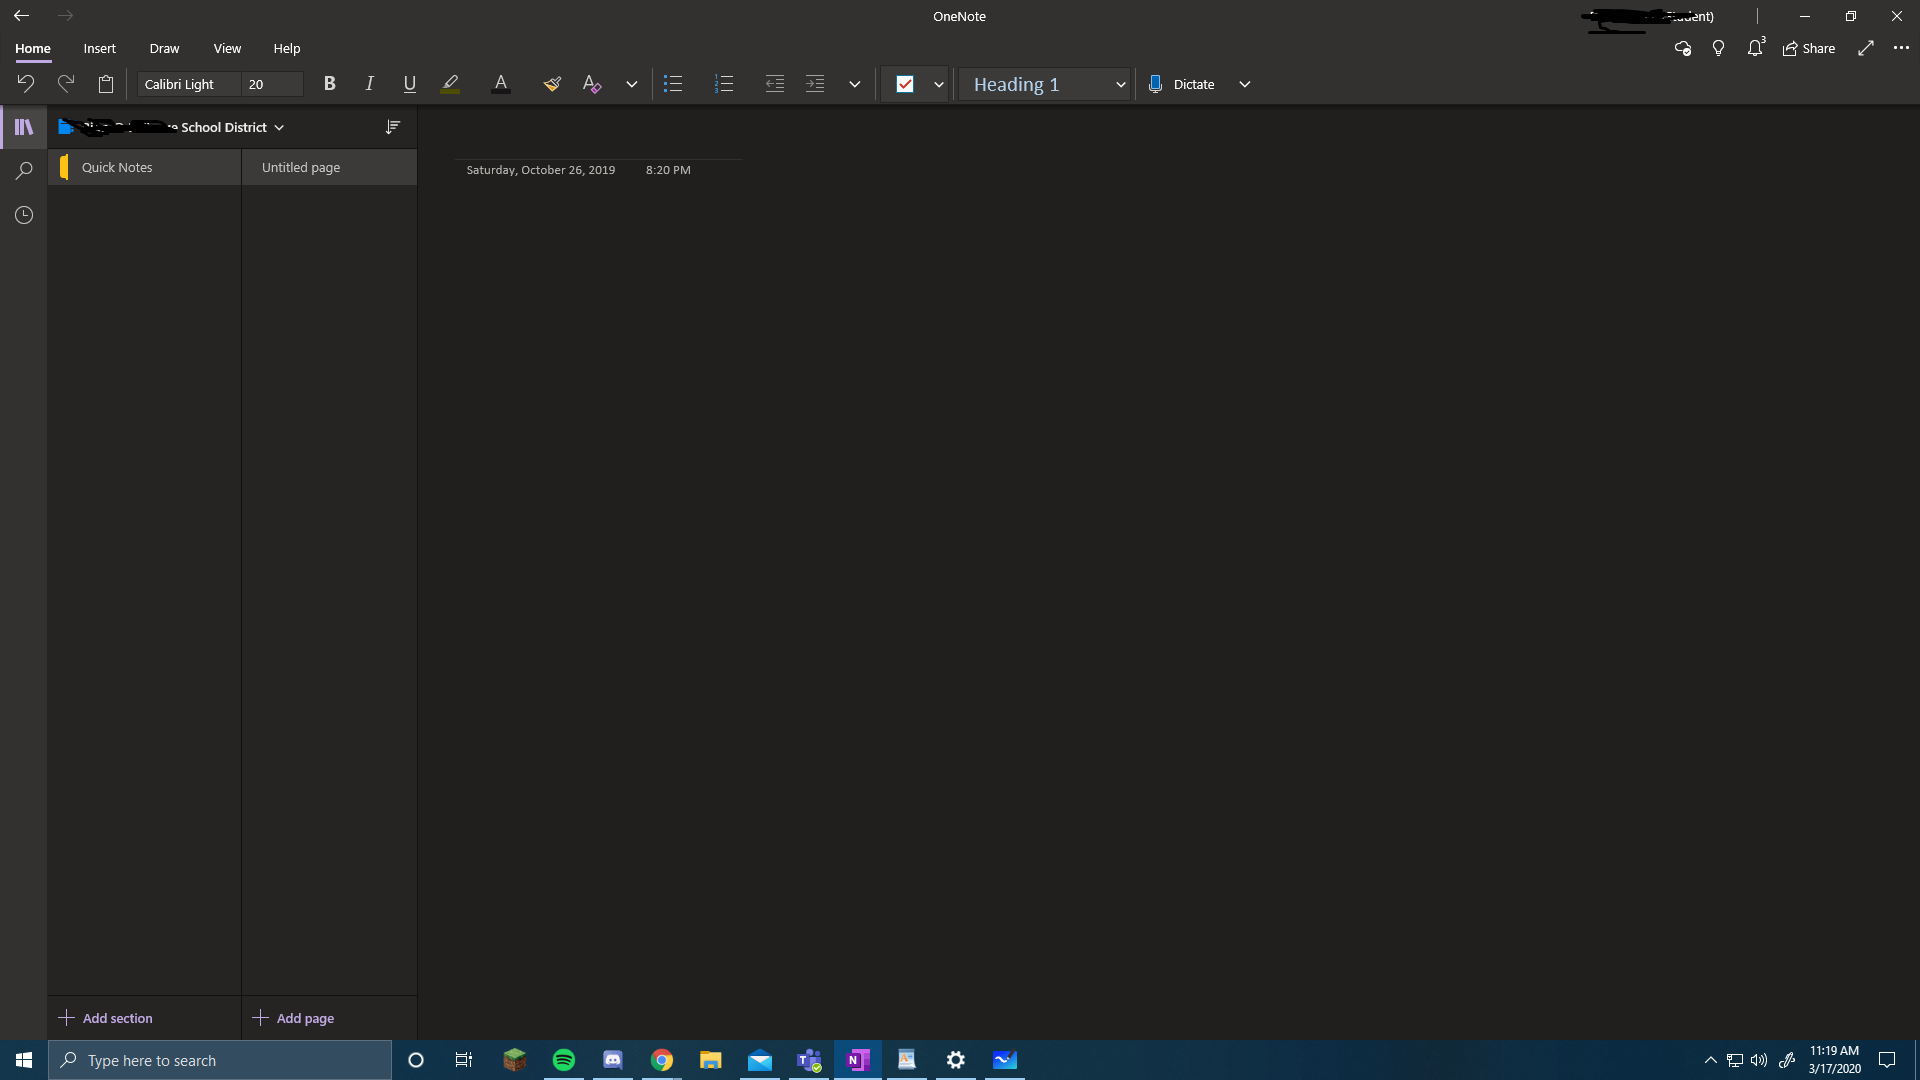Open the tags dropdown arrow
This screenshot has width=1920, height=1080.
938,84
